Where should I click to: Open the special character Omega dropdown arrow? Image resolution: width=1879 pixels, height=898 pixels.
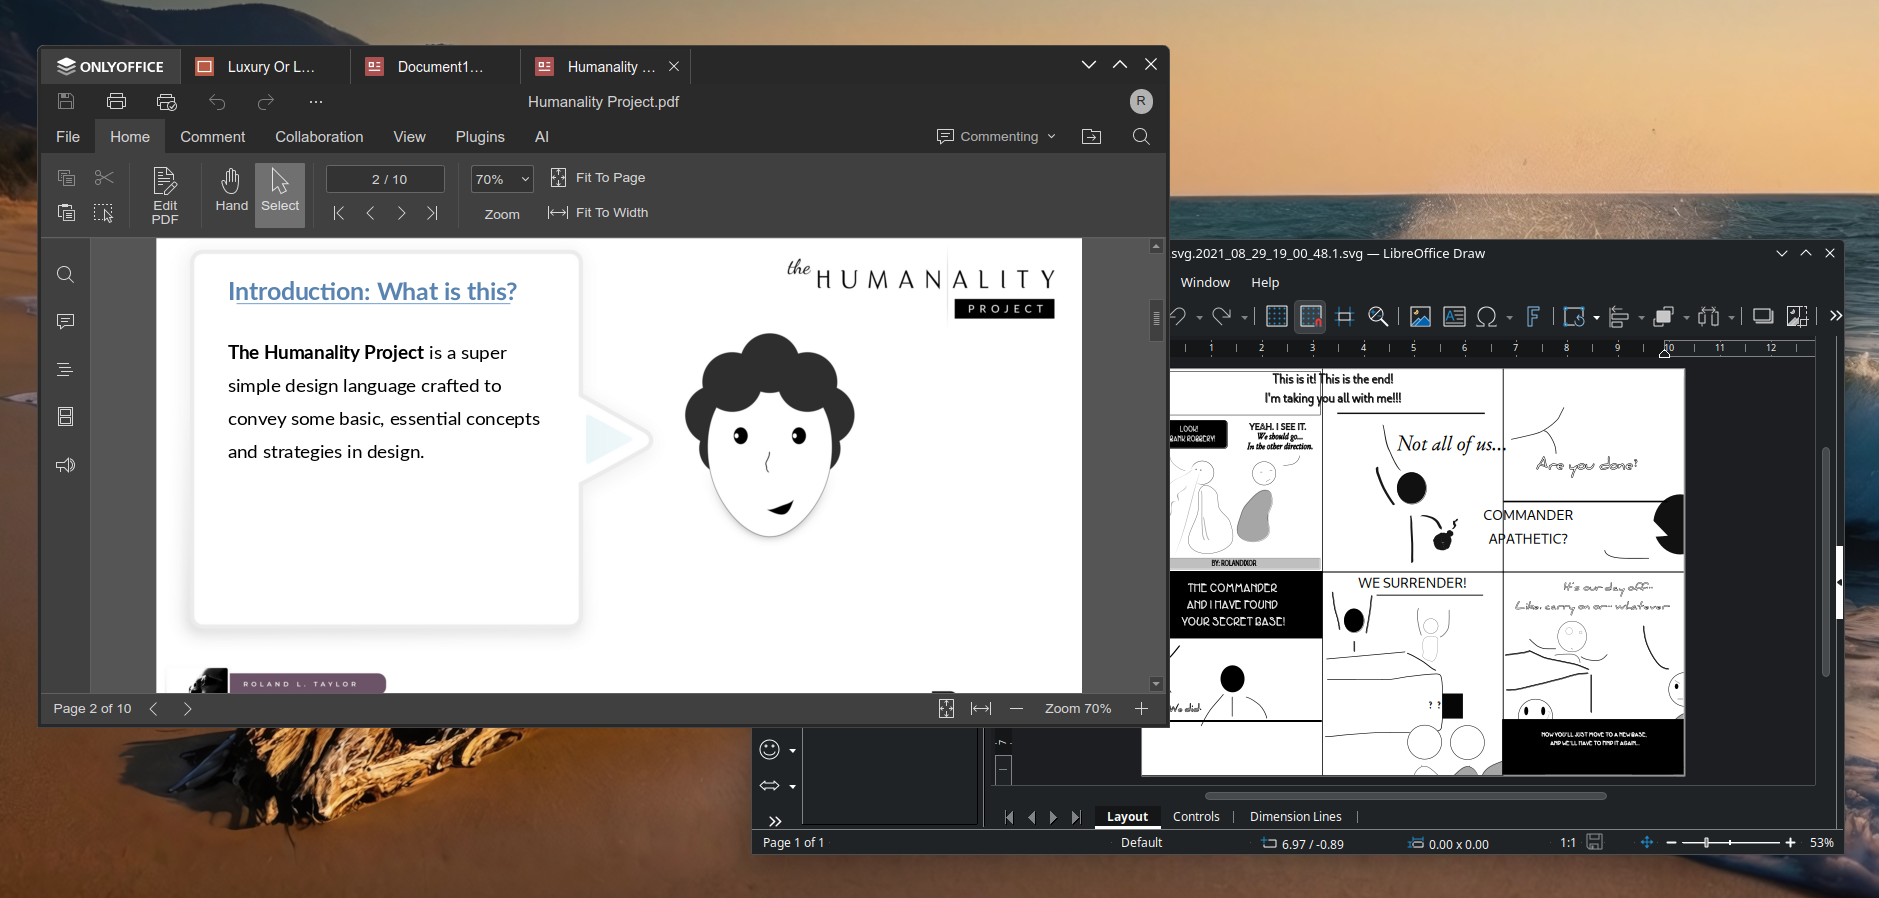[x=1509, y=318]
